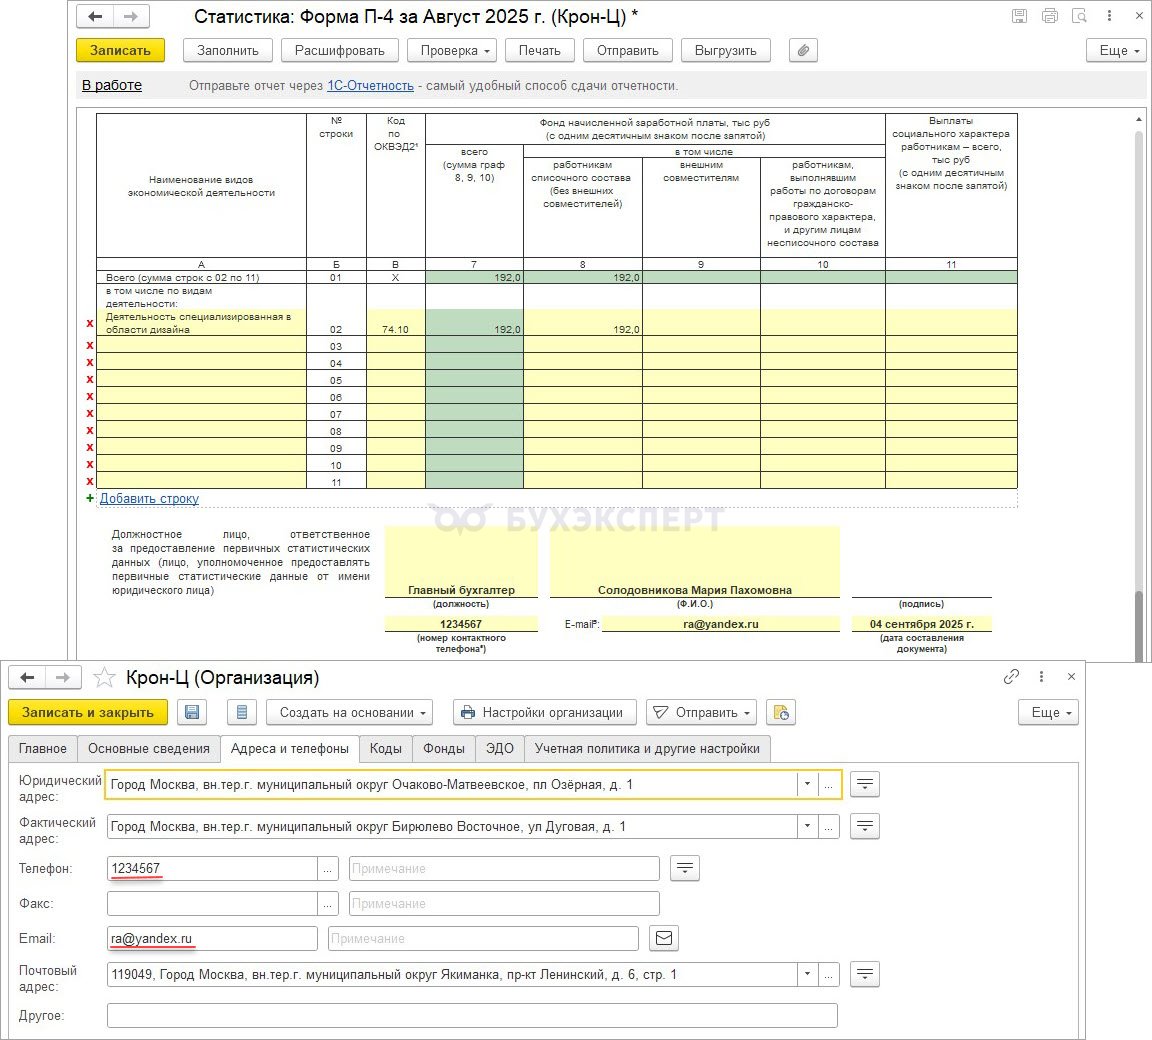Click the Выгрузить button

click(726, 51)
